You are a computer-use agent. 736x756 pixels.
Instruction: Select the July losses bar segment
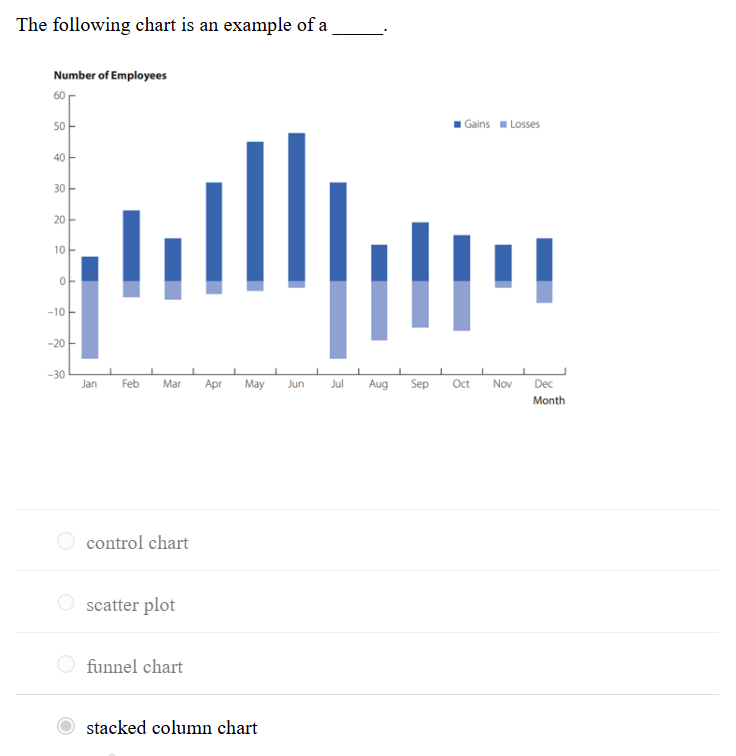tap(338, 318)
